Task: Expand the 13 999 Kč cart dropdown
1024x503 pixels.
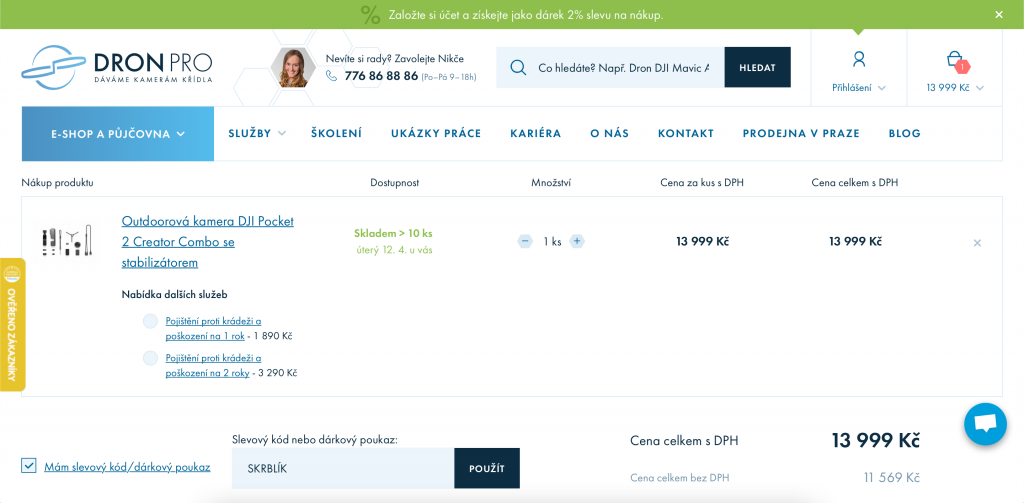Action: pos(955,88)
